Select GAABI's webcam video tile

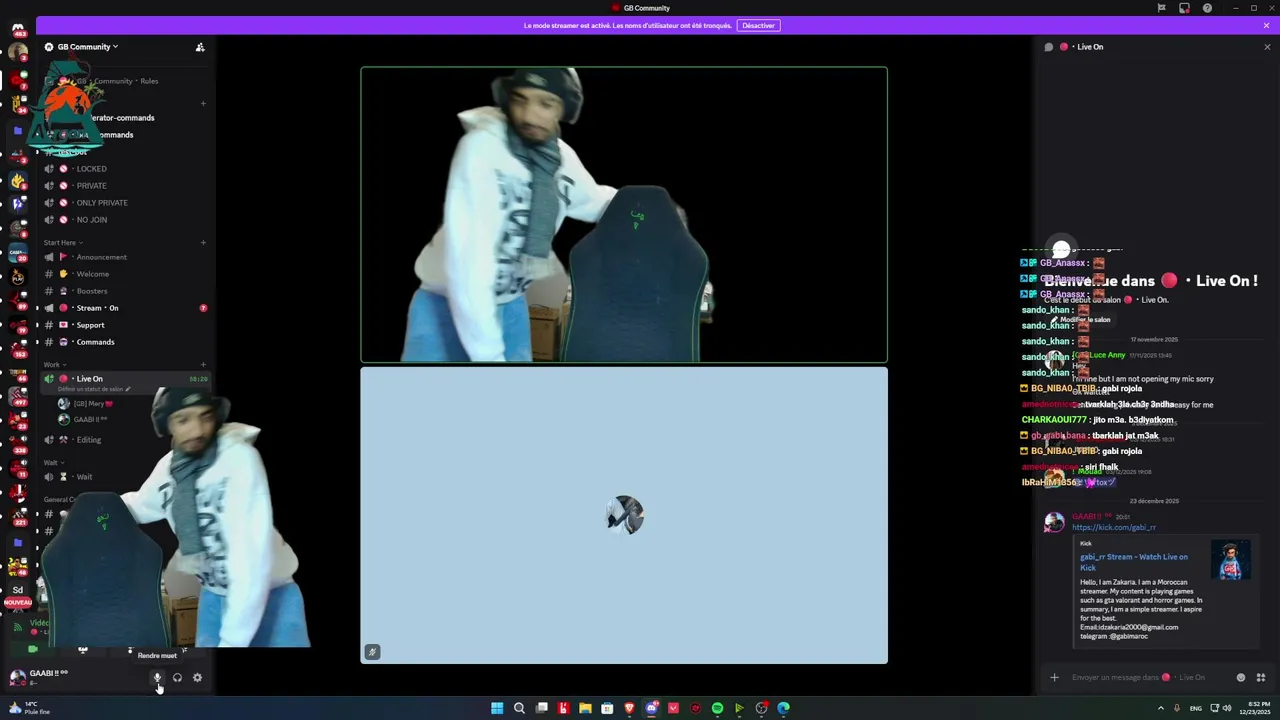[x=624, y=215]
